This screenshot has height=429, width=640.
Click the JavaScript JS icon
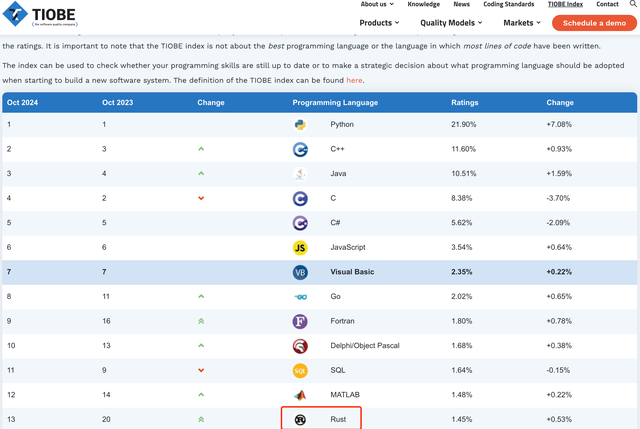pyautogui.click(x=300, y=247)
